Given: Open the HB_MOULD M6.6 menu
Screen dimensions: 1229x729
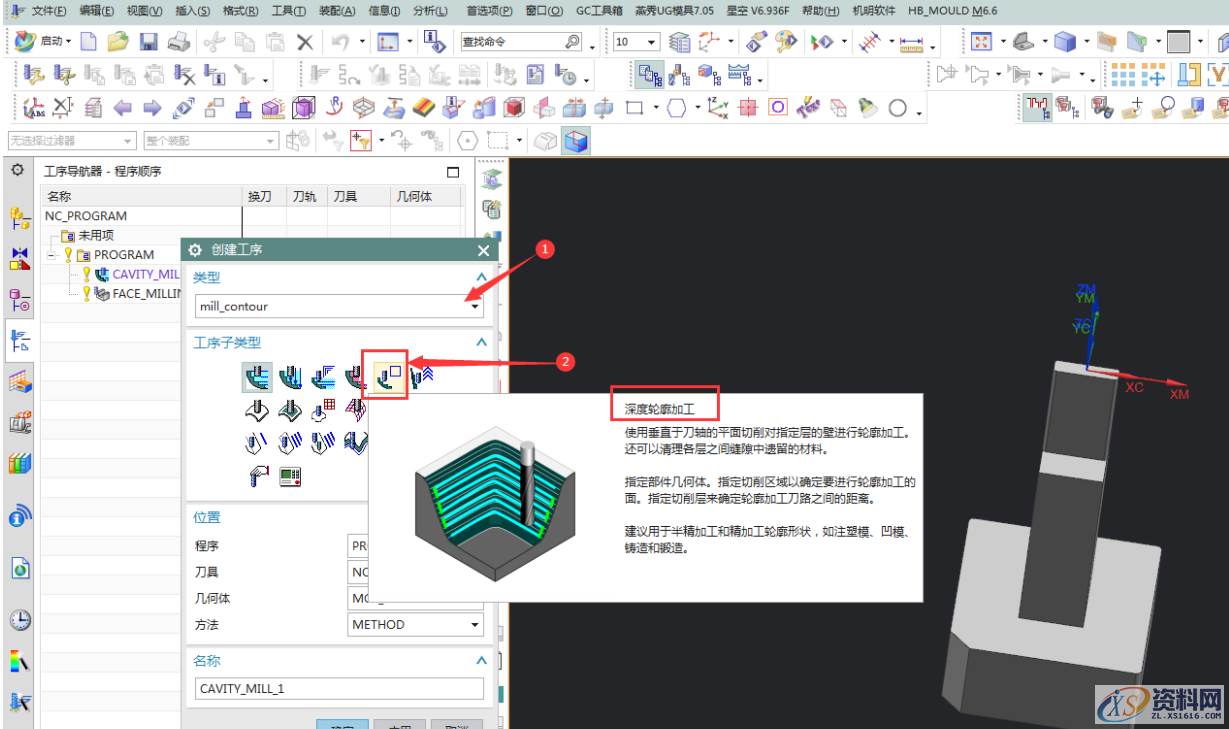Looking at the screenshot, I should coord(952,11).
